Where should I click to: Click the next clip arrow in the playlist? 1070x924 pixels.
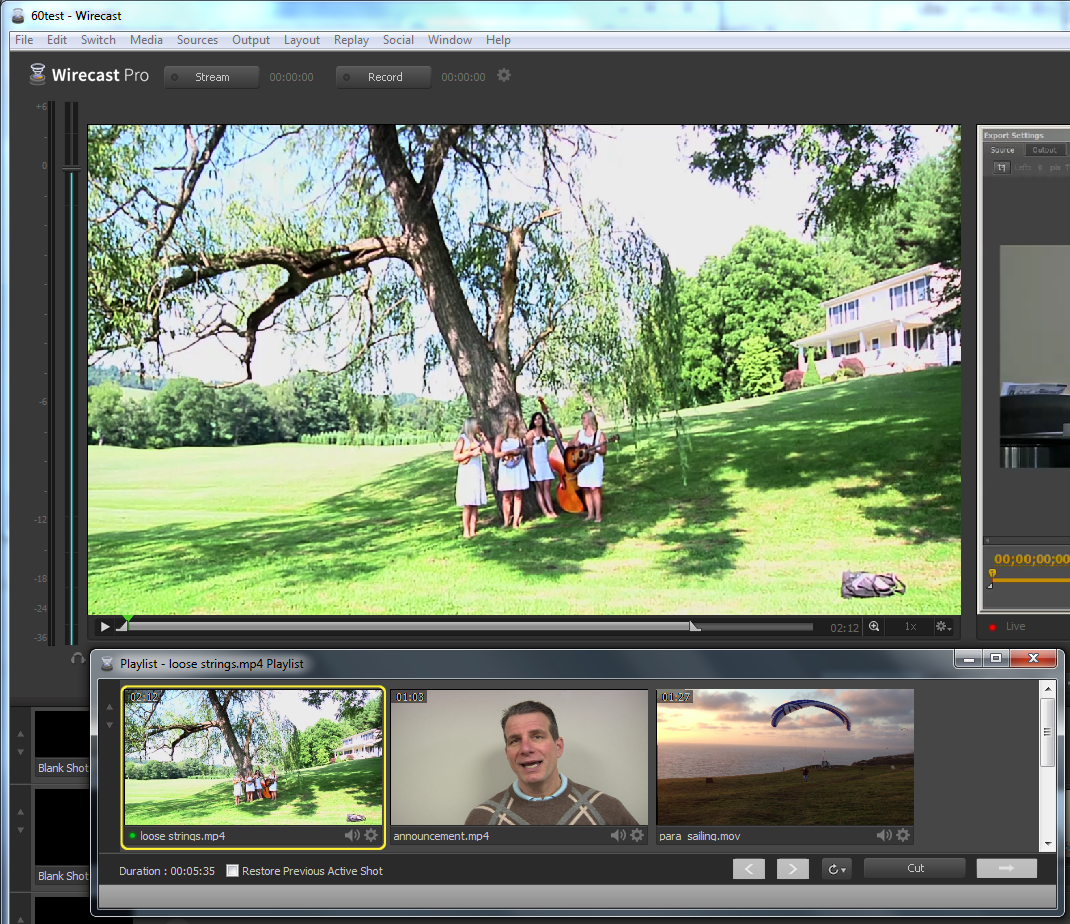(x=792, y=868)
